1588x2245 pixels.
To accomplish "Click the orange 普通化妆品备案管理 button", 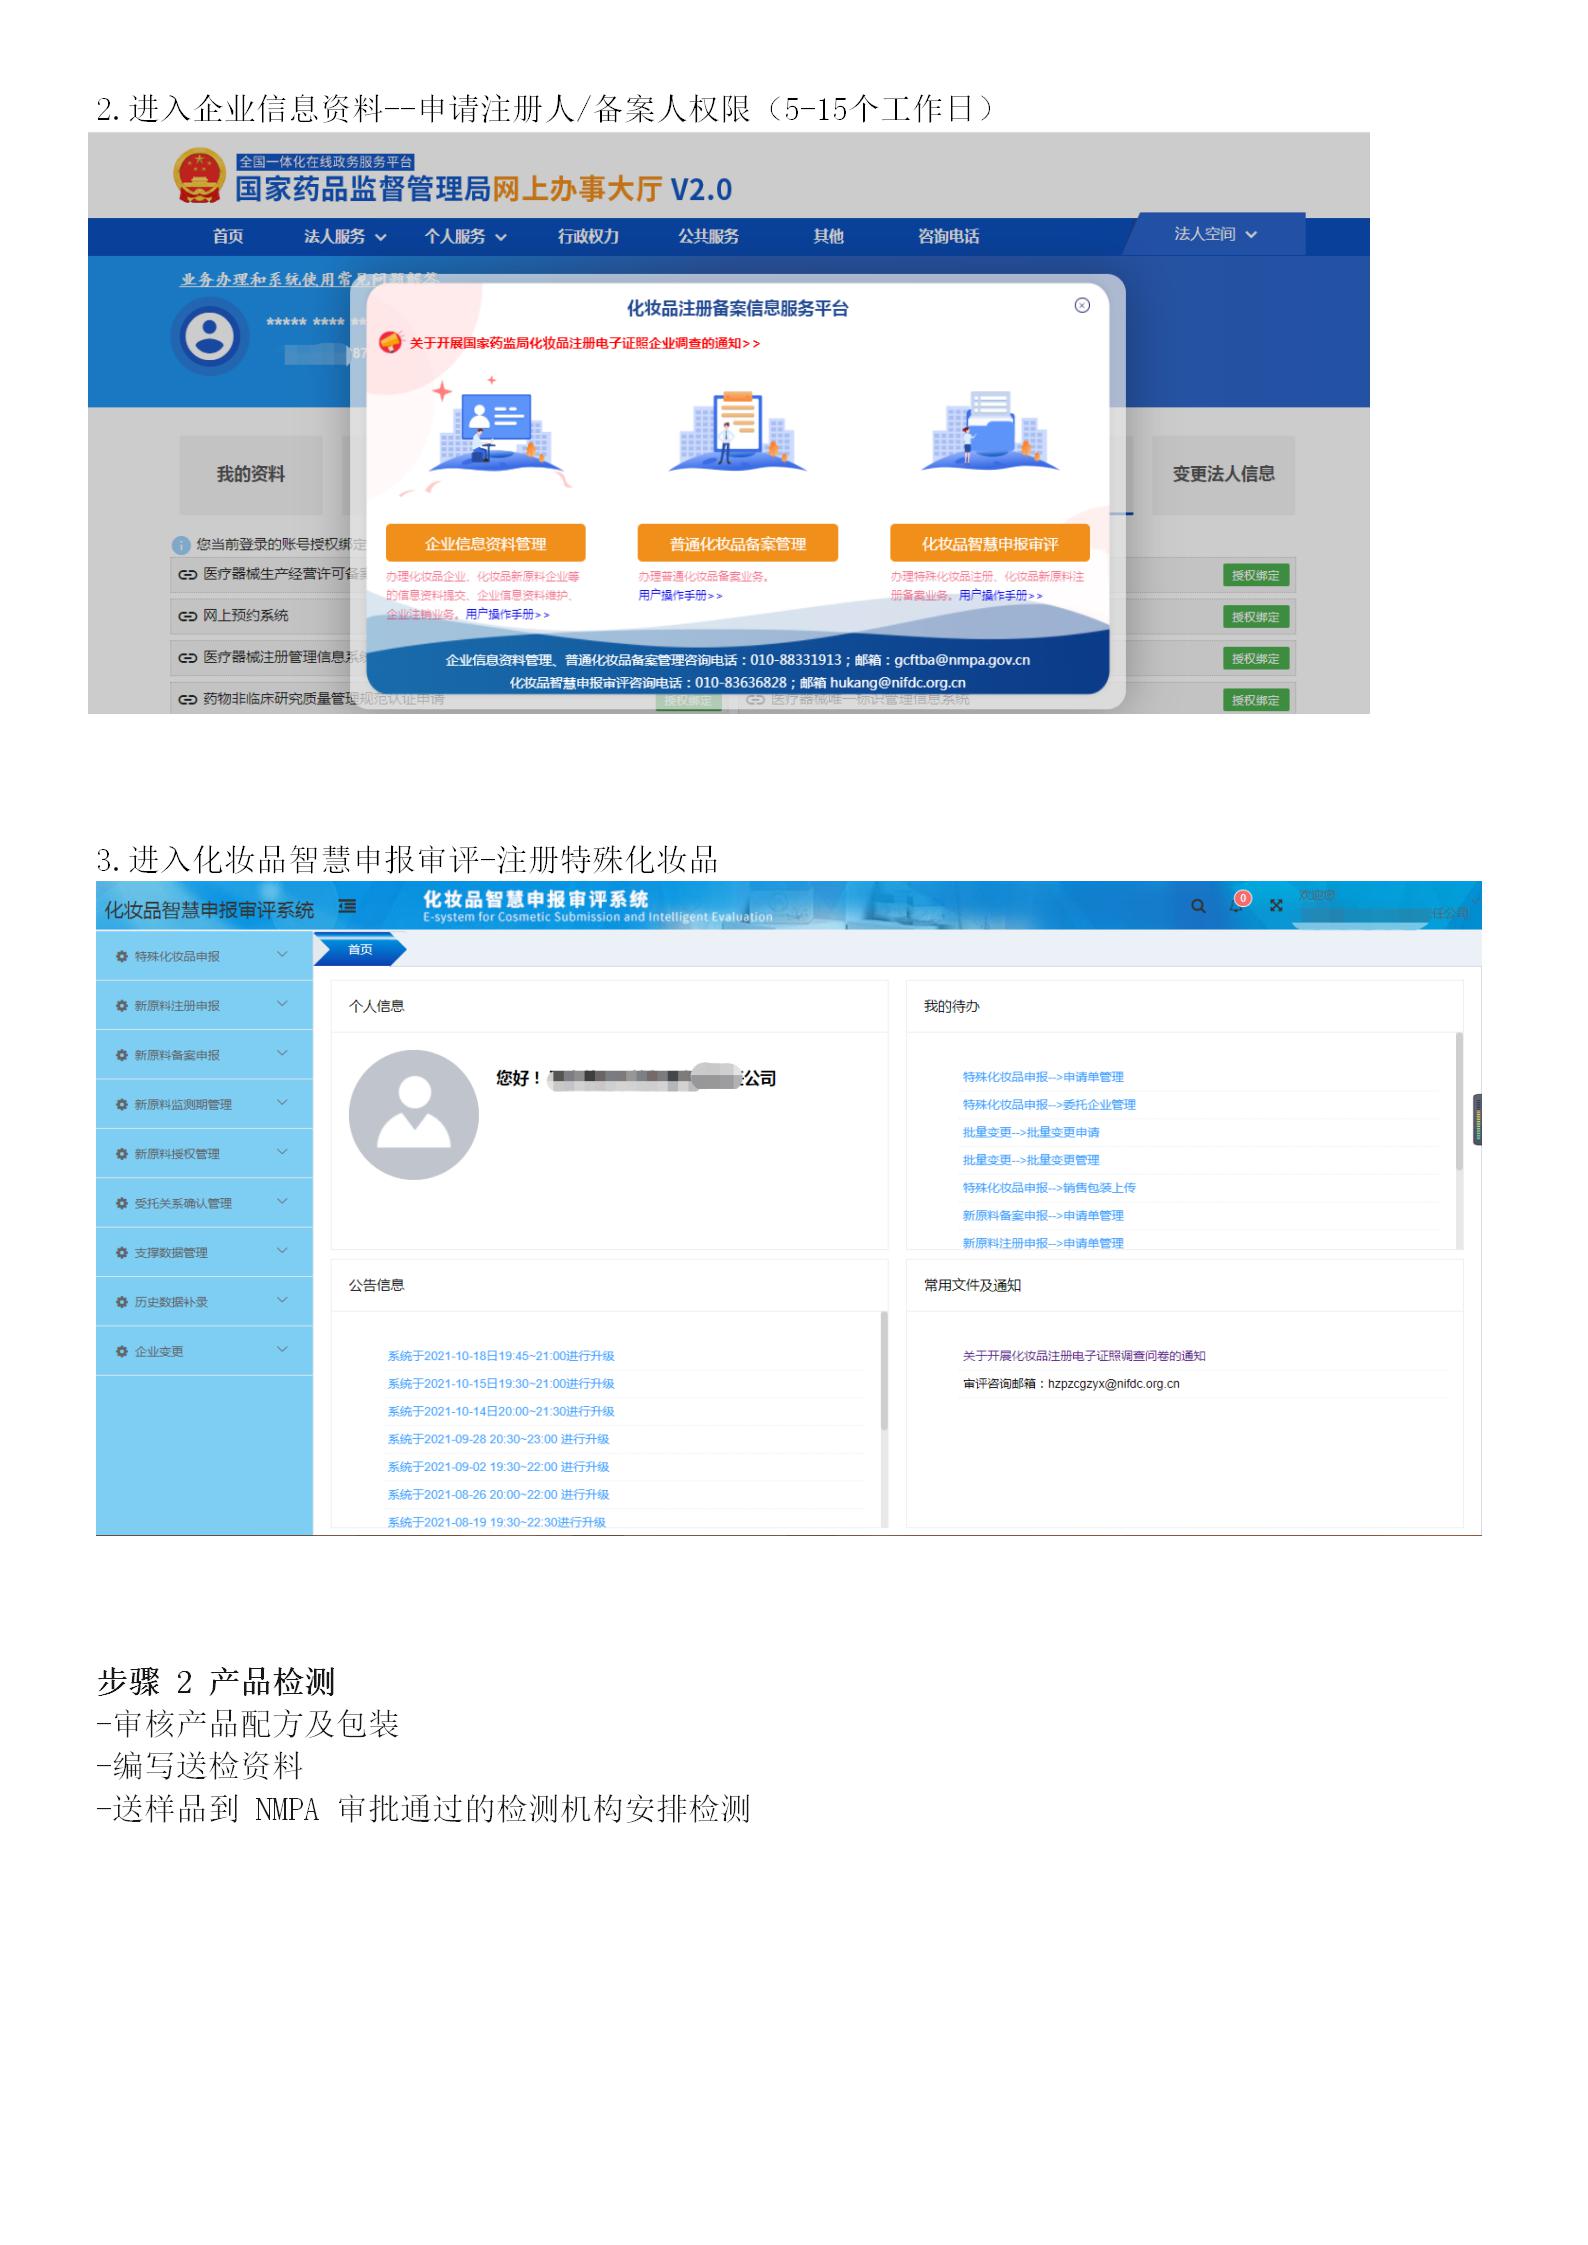I will (x=737, y=544).
